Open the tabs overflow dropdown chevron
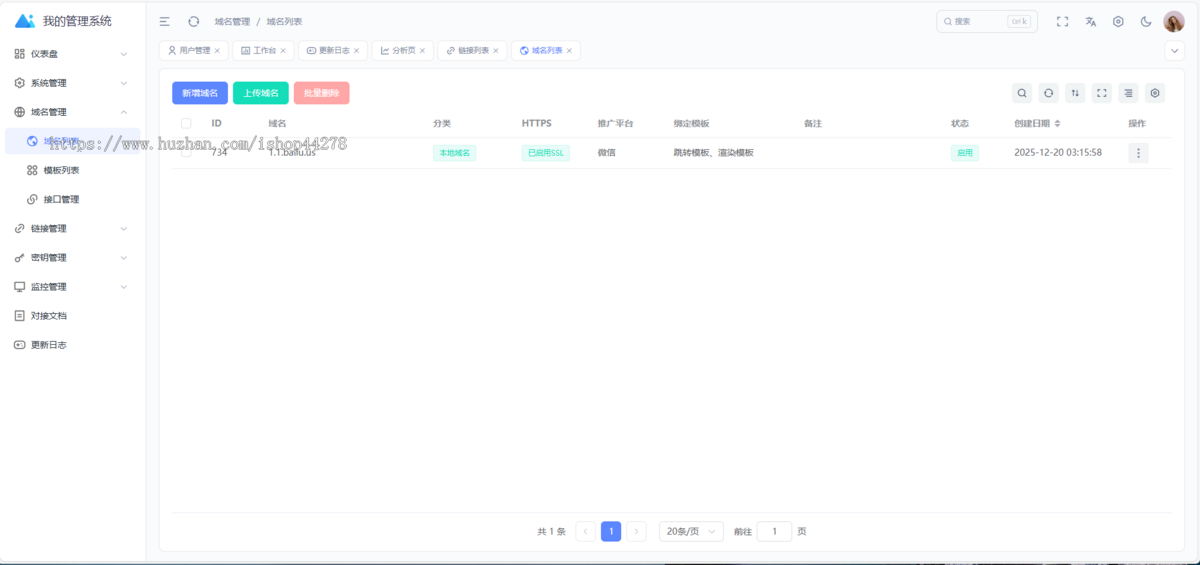 point(1174,50)
